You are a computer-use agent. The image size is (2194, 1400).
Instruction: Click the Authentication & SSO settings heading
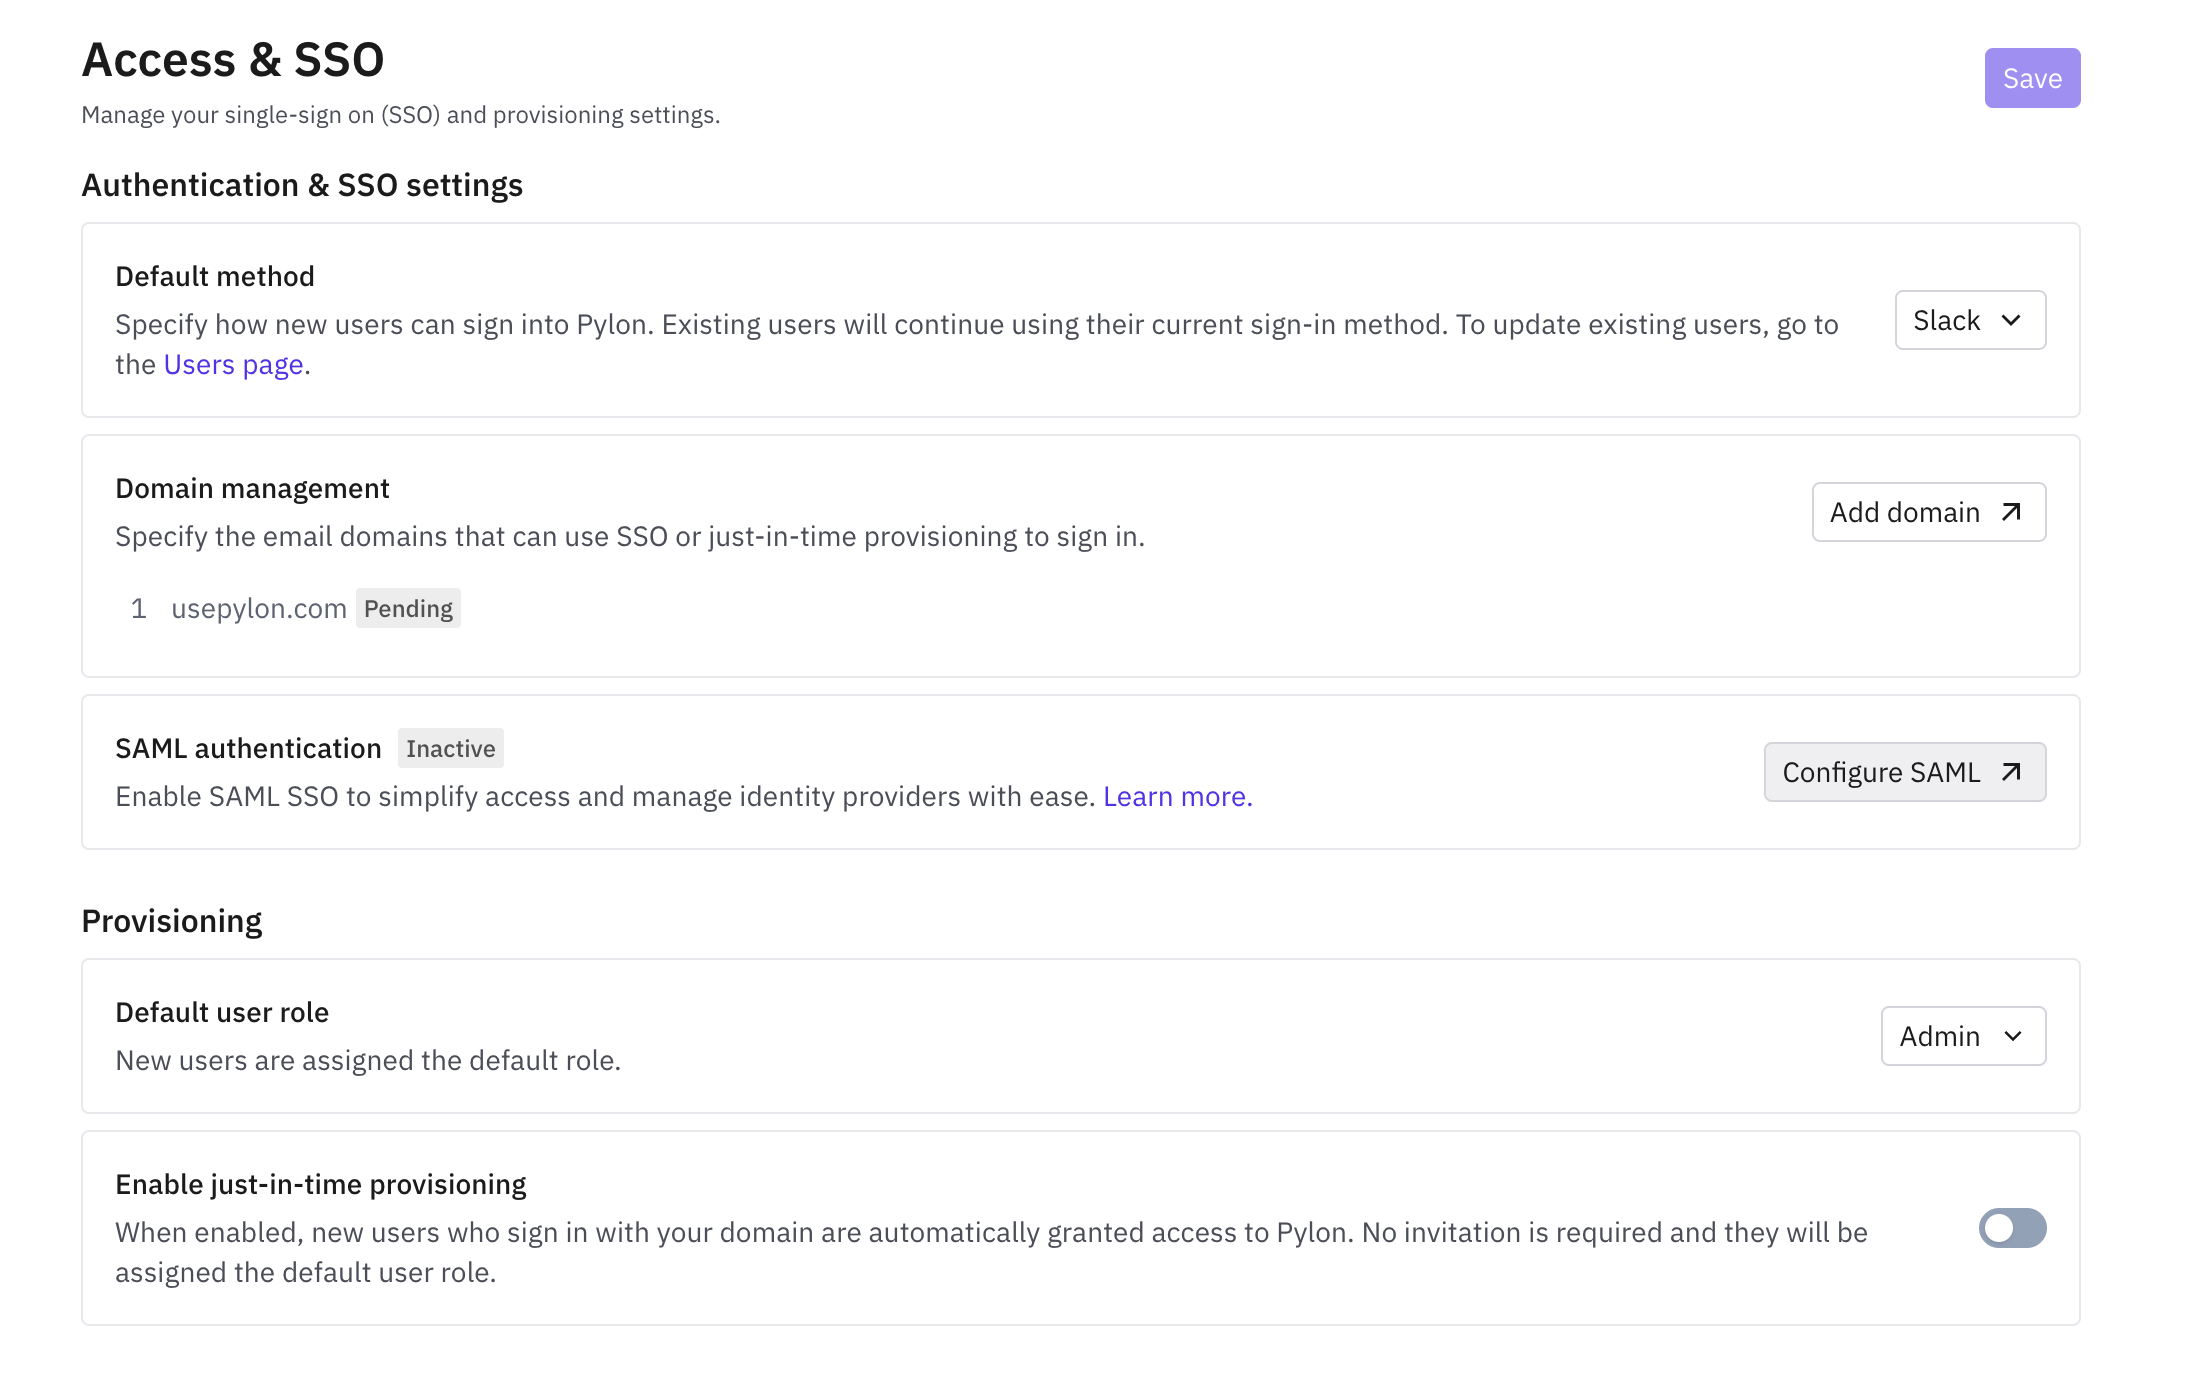click(x=302, y=185)
